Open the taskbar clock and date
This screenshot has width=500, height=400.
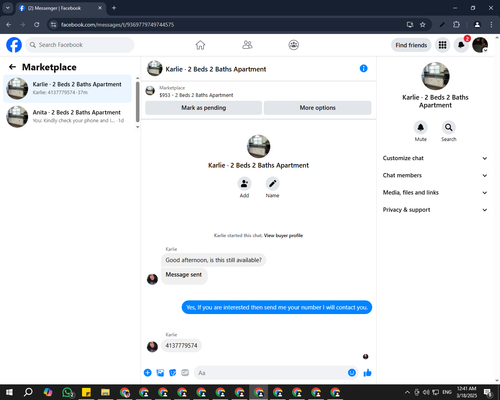[x=467, y=392]
